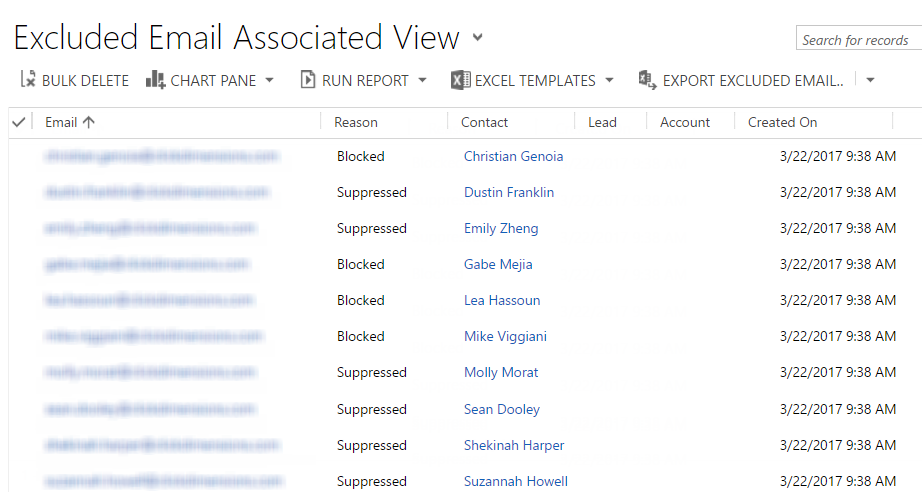Click the Excel Templates icon
Viewport: 922px width, 492px height.
click(x=460, y=80)
